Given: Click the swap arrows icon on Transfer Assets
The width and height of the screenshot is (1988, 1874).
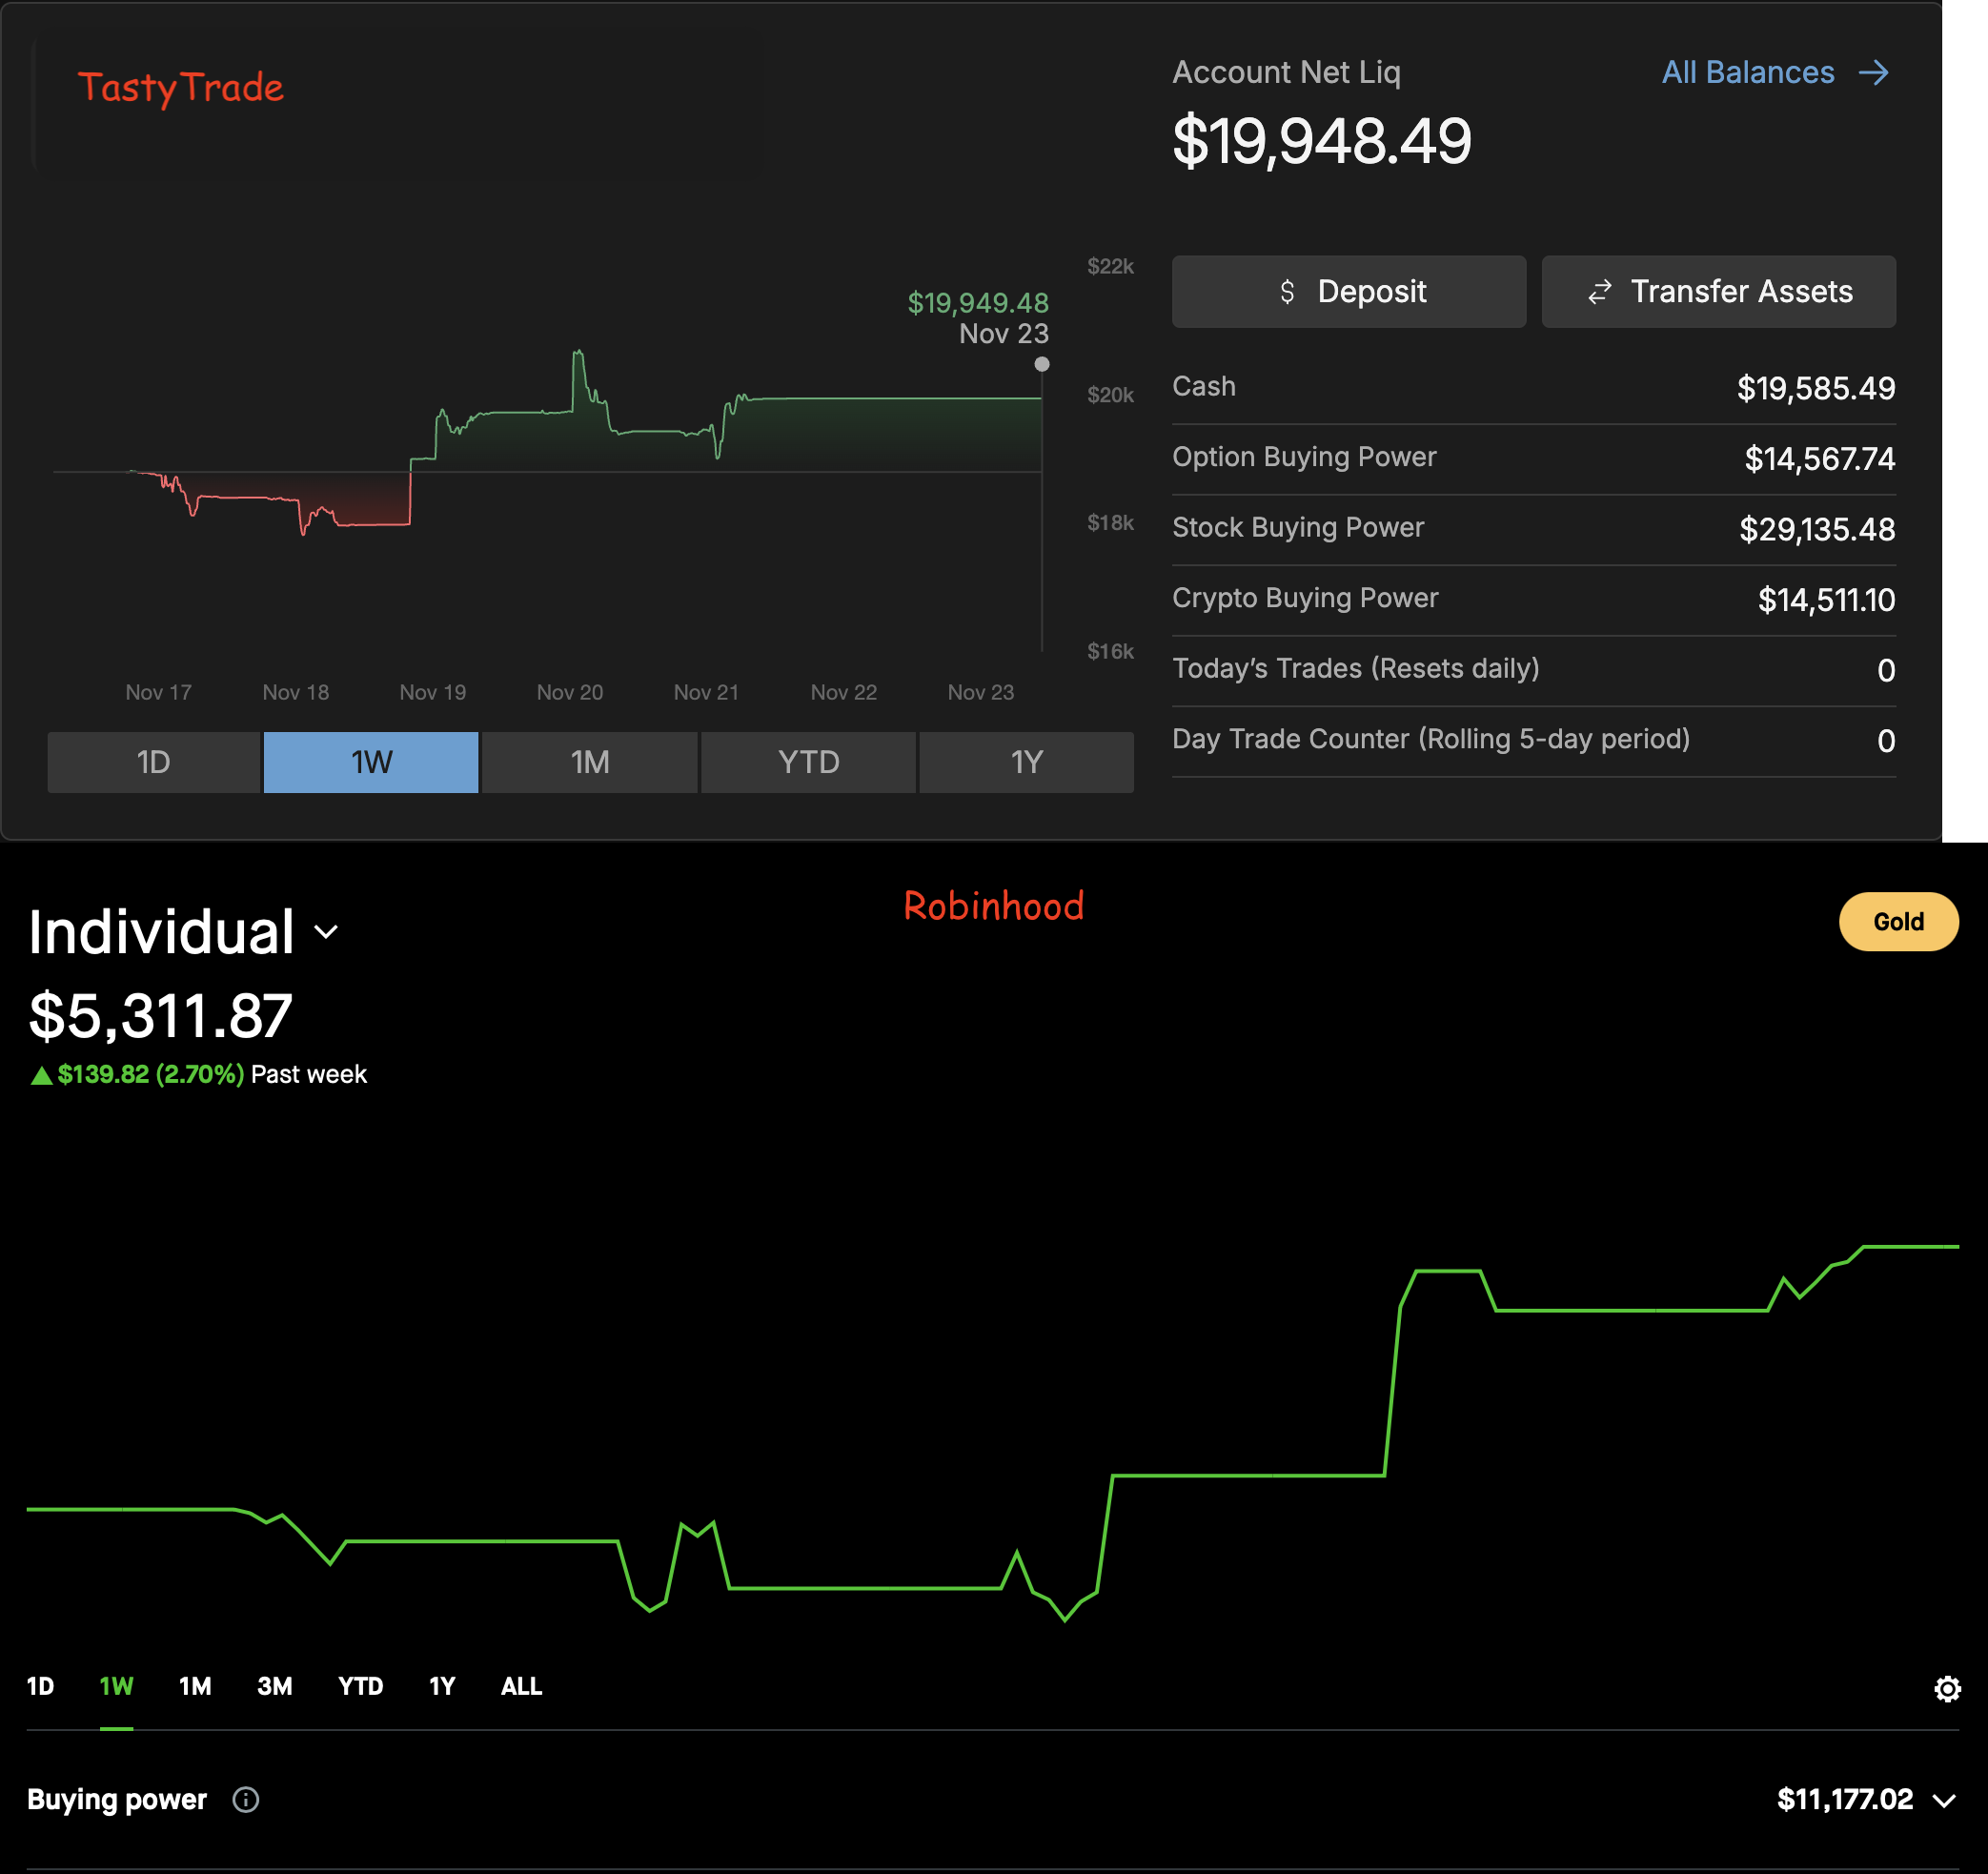Looking at the screenshot, I should coord(1599,292).
